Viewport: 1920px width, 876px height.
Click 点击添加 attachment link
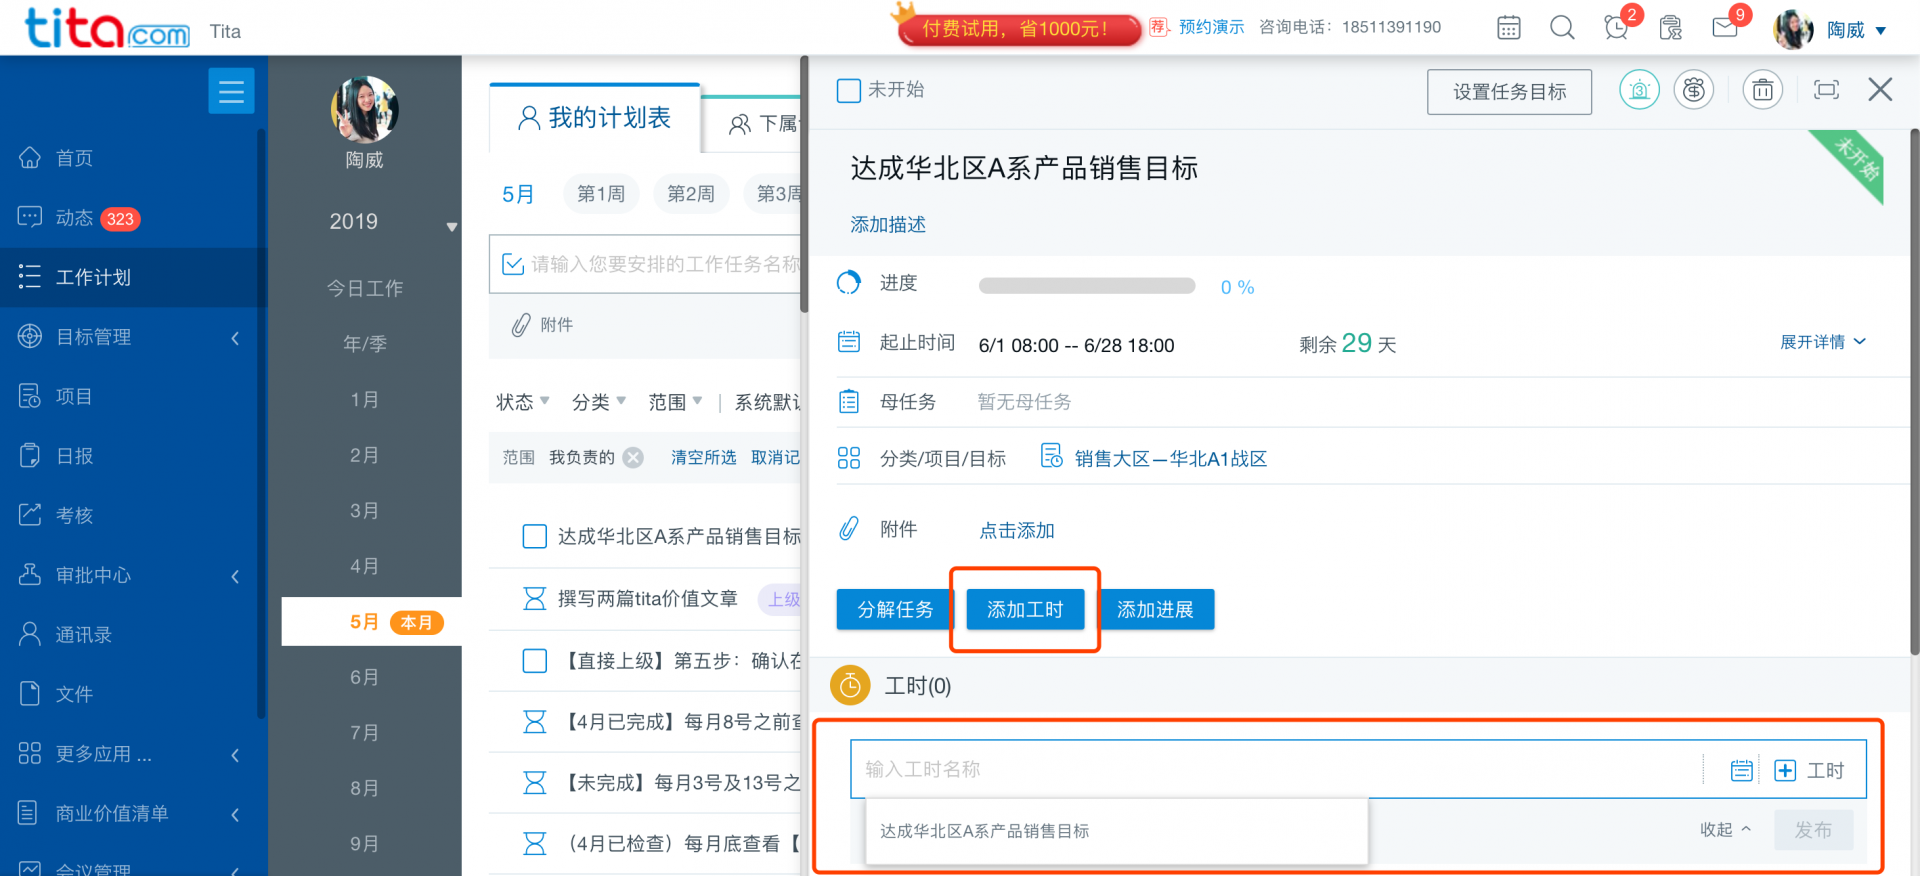(x=1017, y=531)
